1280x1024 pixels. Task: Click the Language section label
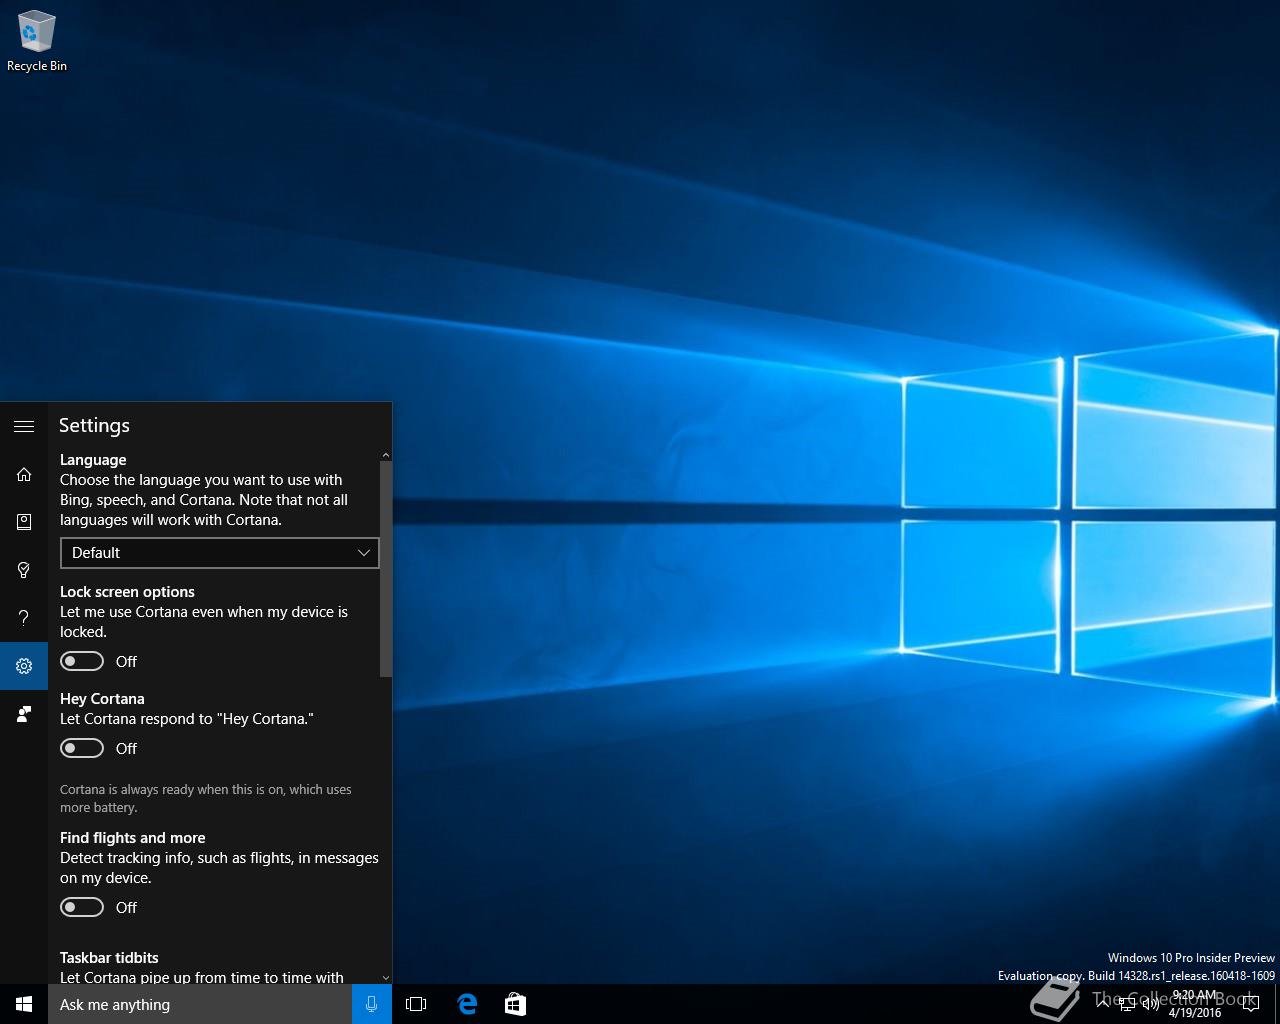pyautogui.click(x=93, y=460)
